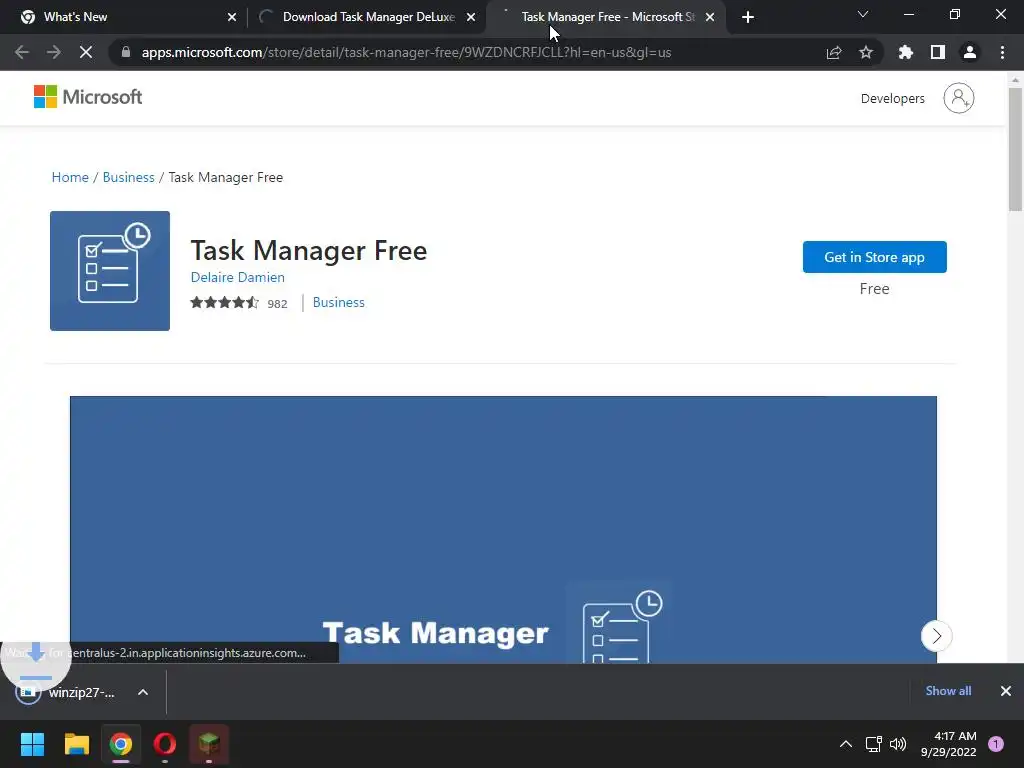1024x768 pixels.
Task: Stop loading the page
Action: pyautogui.click(x=86, y=52)
